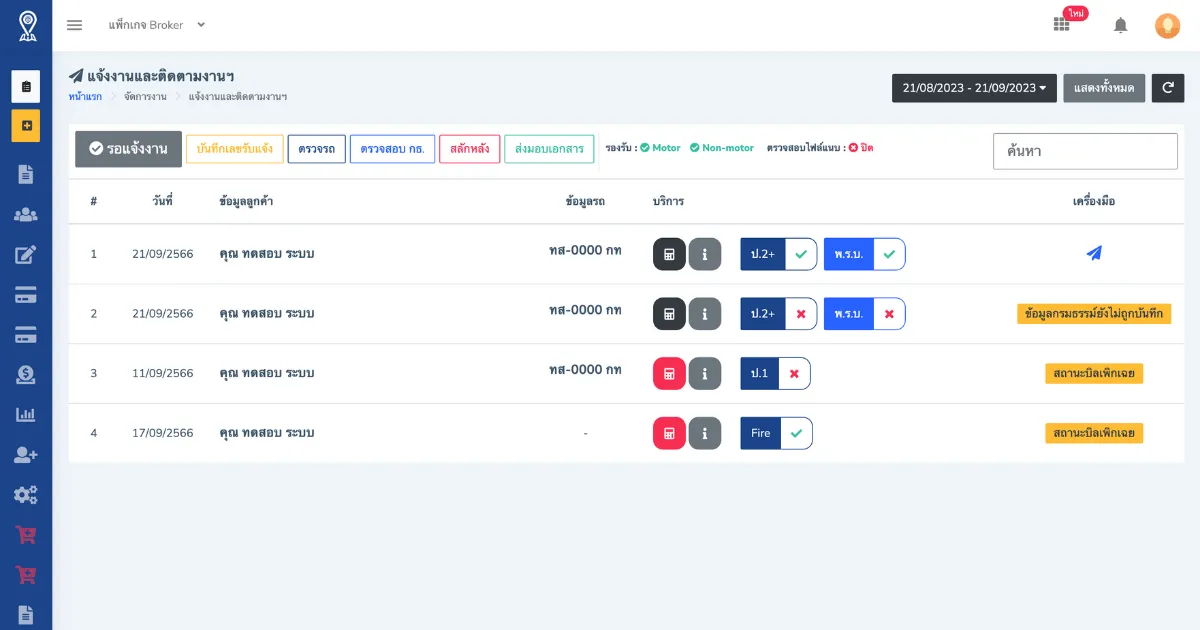
Task: Click the paper plane send icon in row 1
Action: pos(1094,254)
